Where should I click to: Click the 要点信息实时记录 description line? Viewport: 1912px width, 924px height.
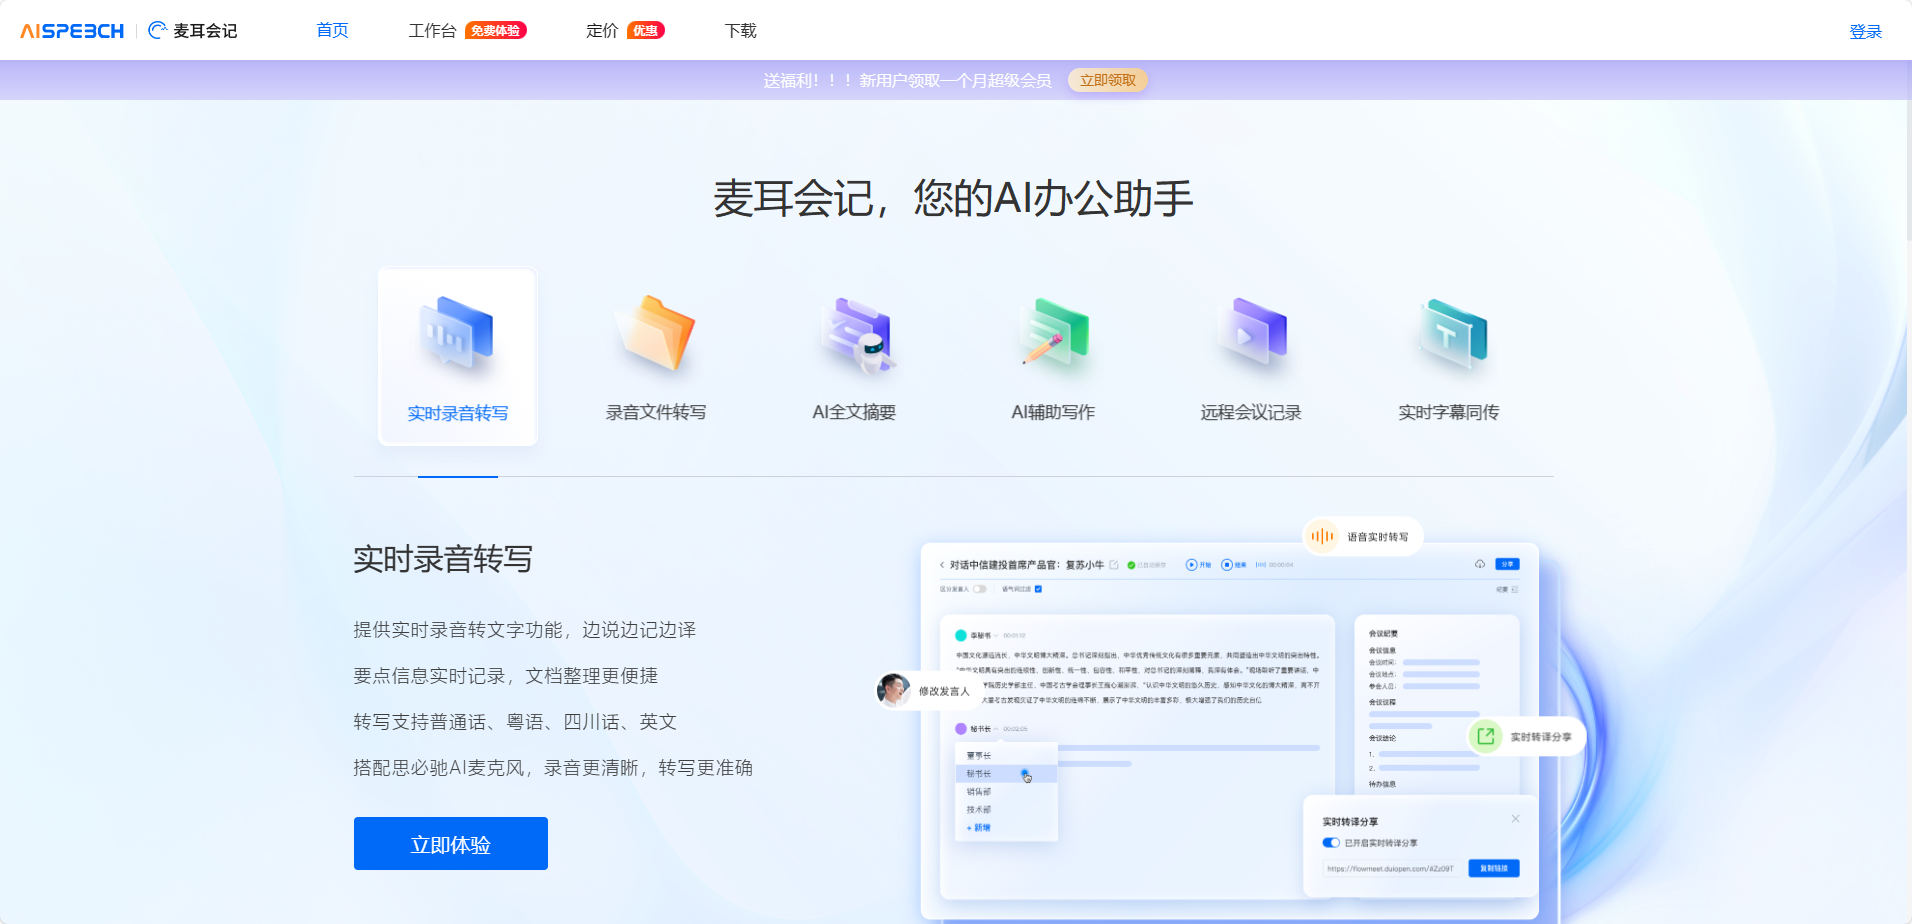506,676
